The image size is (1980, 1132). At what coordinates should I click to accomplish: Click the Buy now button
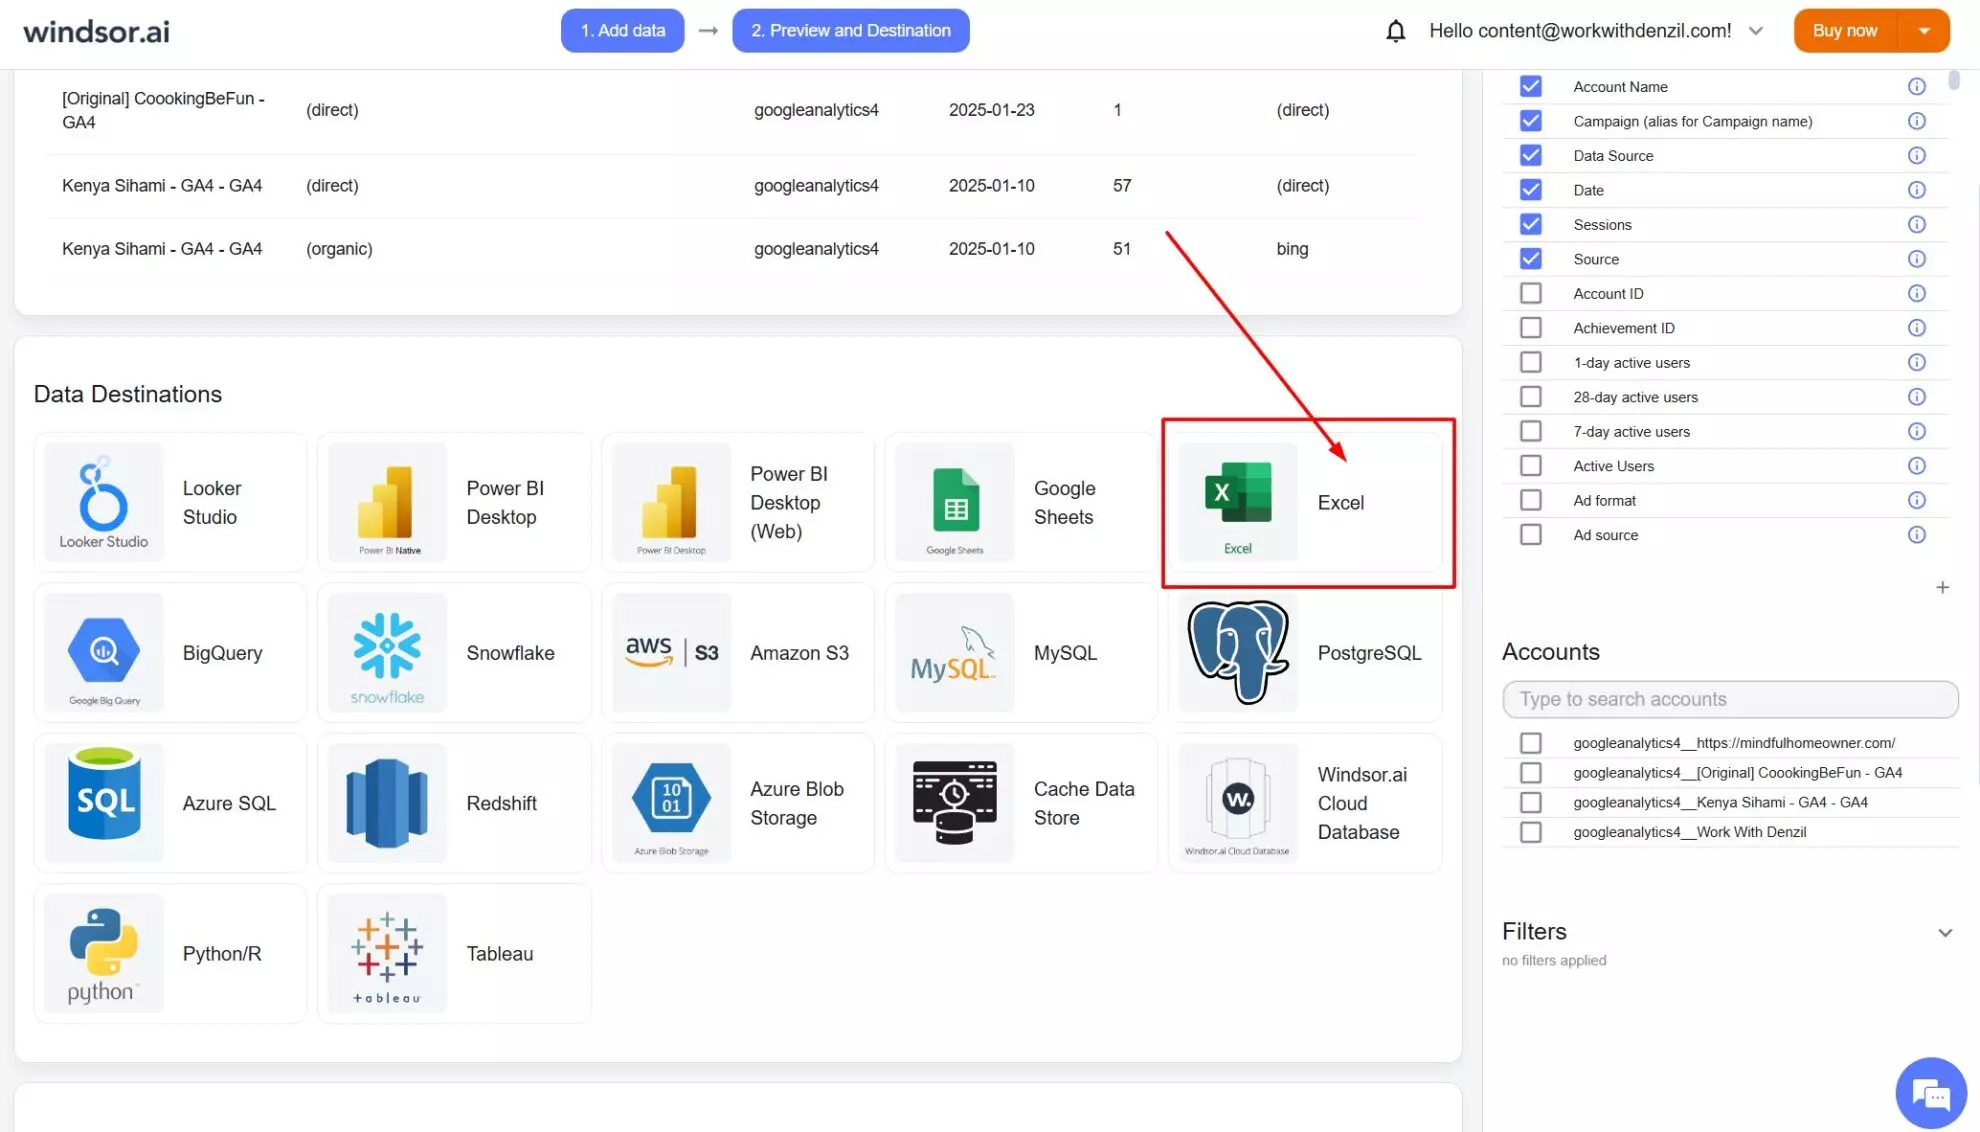click(1845, 31)
